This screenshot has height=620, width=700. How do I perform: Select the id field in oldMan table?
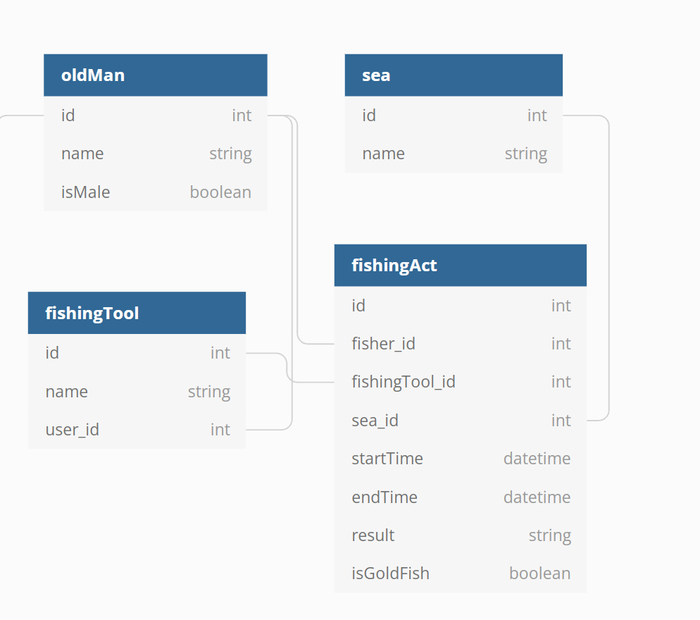point(155,116)
